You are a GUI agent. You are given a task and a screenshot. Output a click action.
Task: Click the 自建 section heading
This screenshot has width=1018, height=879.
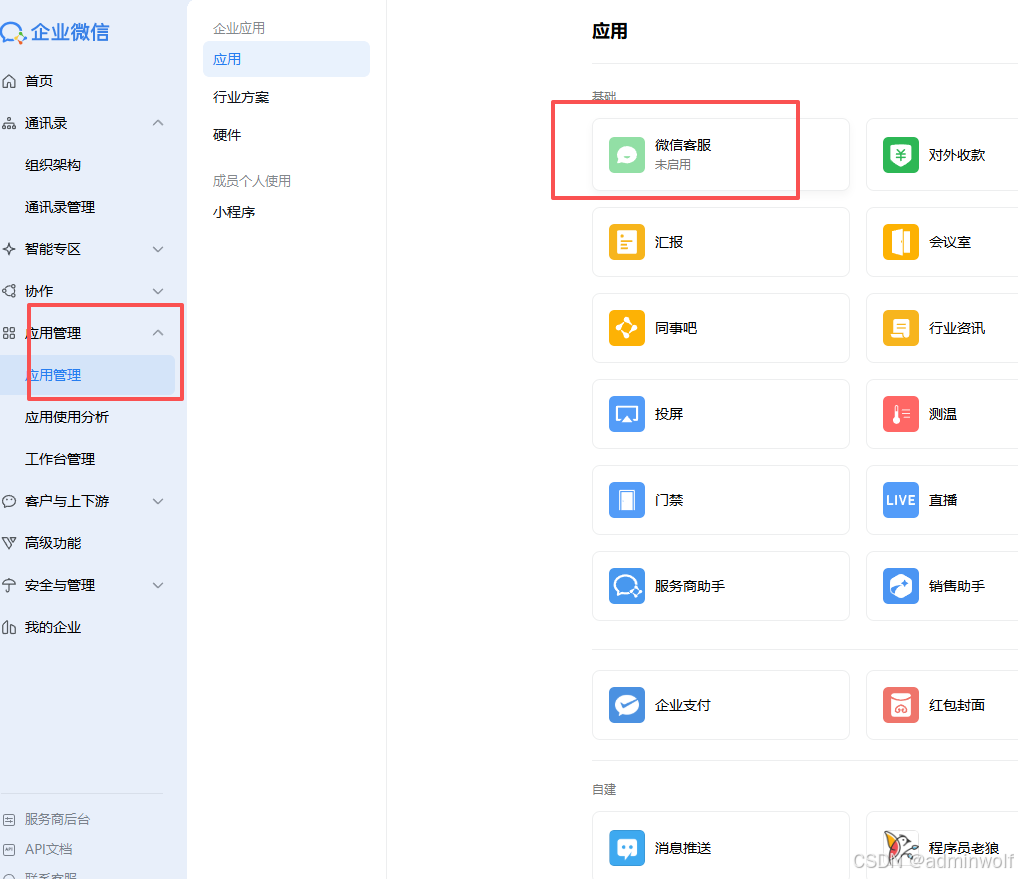(x=604, y=789)
